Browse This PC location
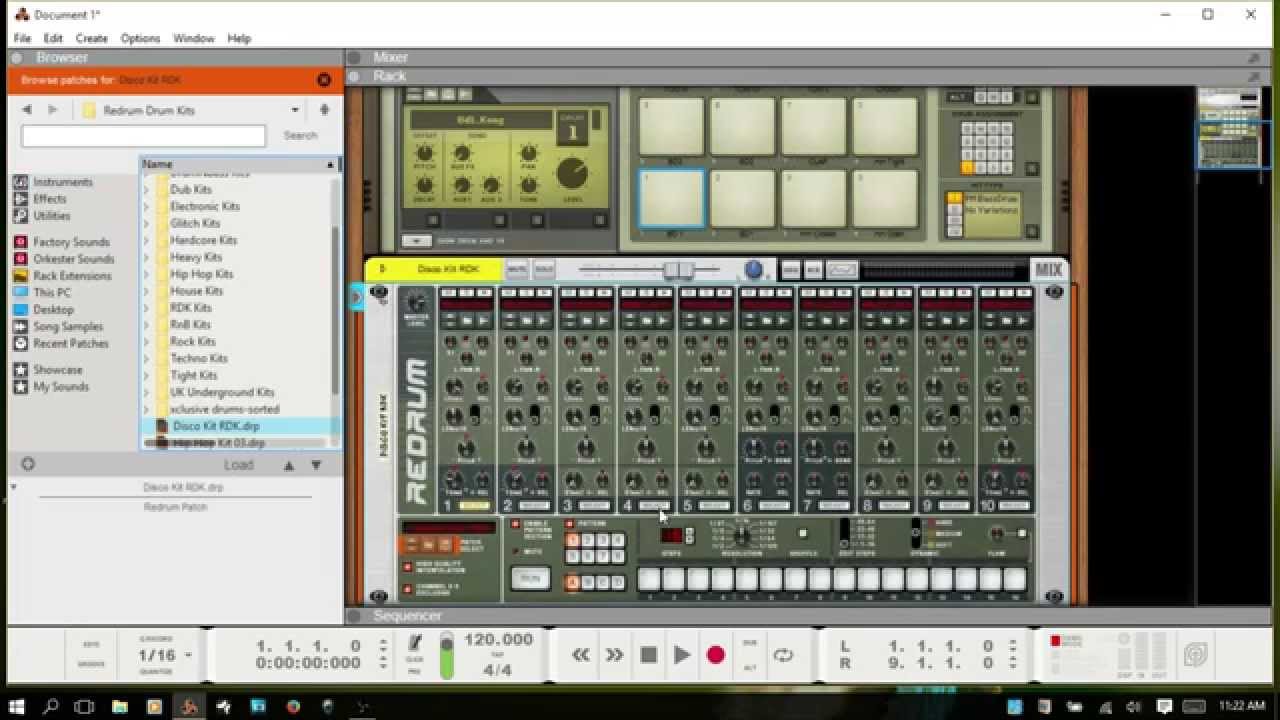The width and height of the screenshot is (1280, 720). tap(42, 293)
